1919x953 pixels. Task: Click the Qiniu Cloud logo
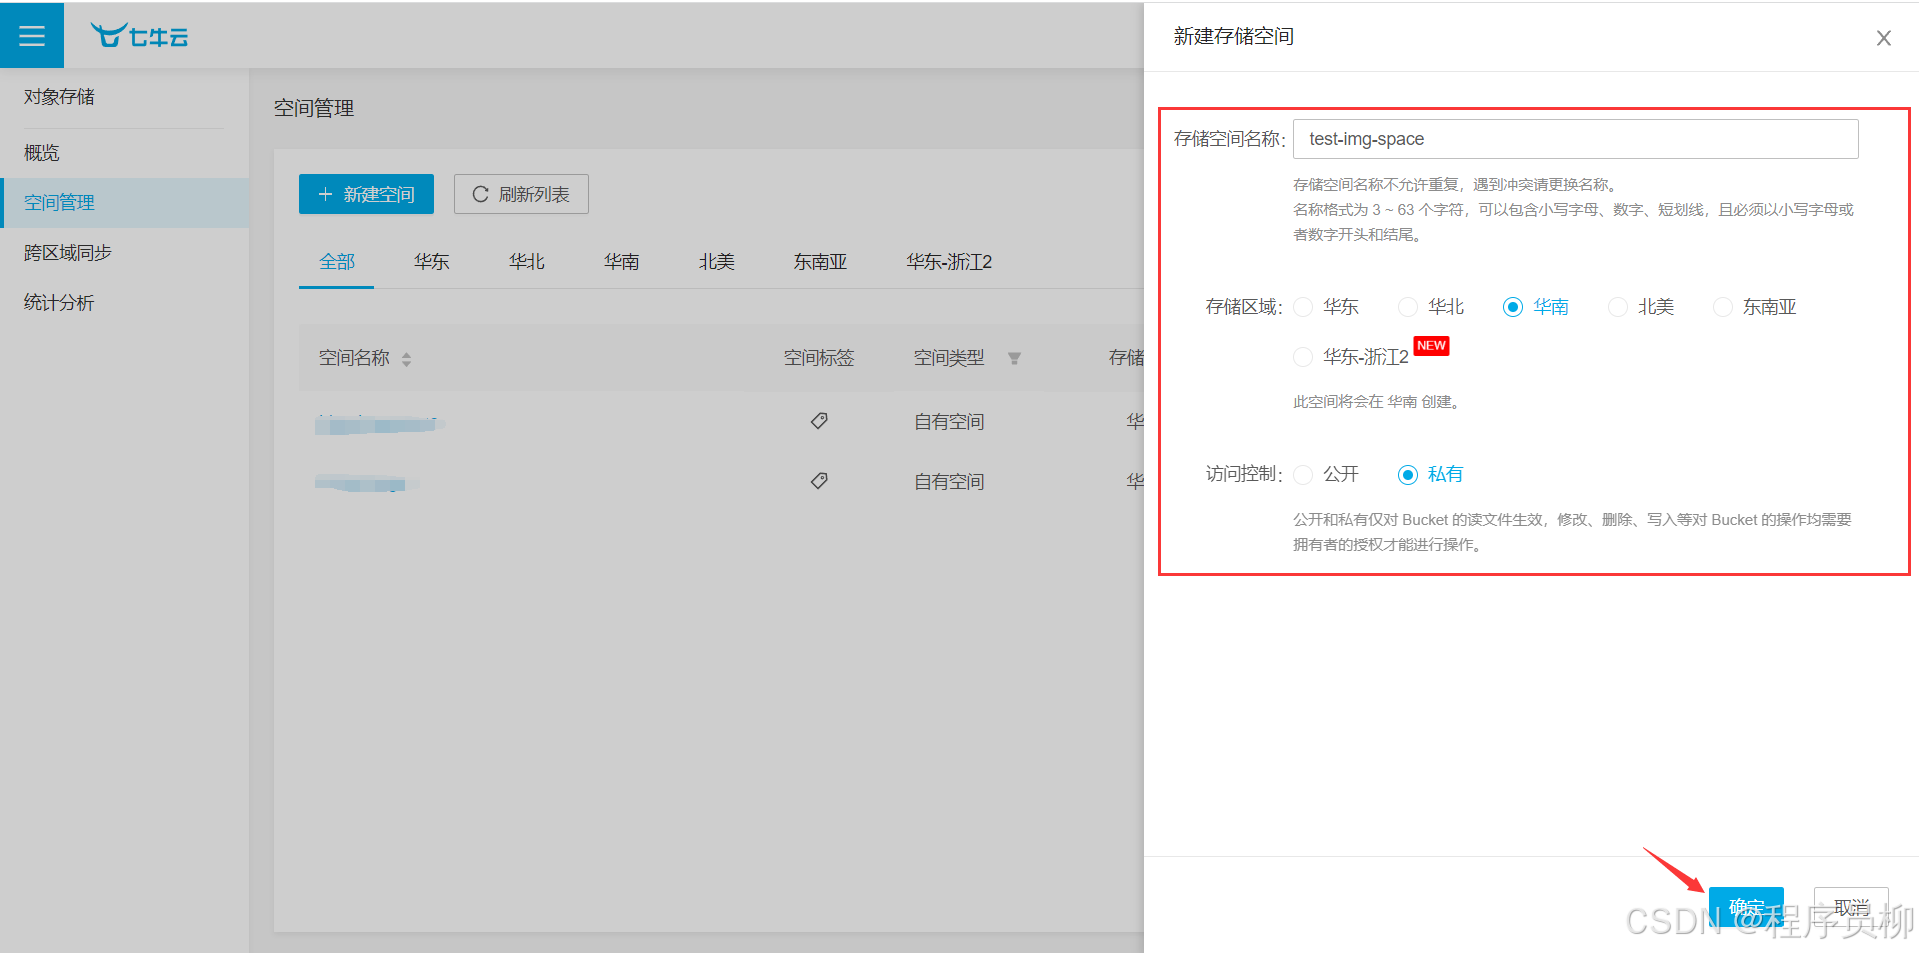pos(139,36)
